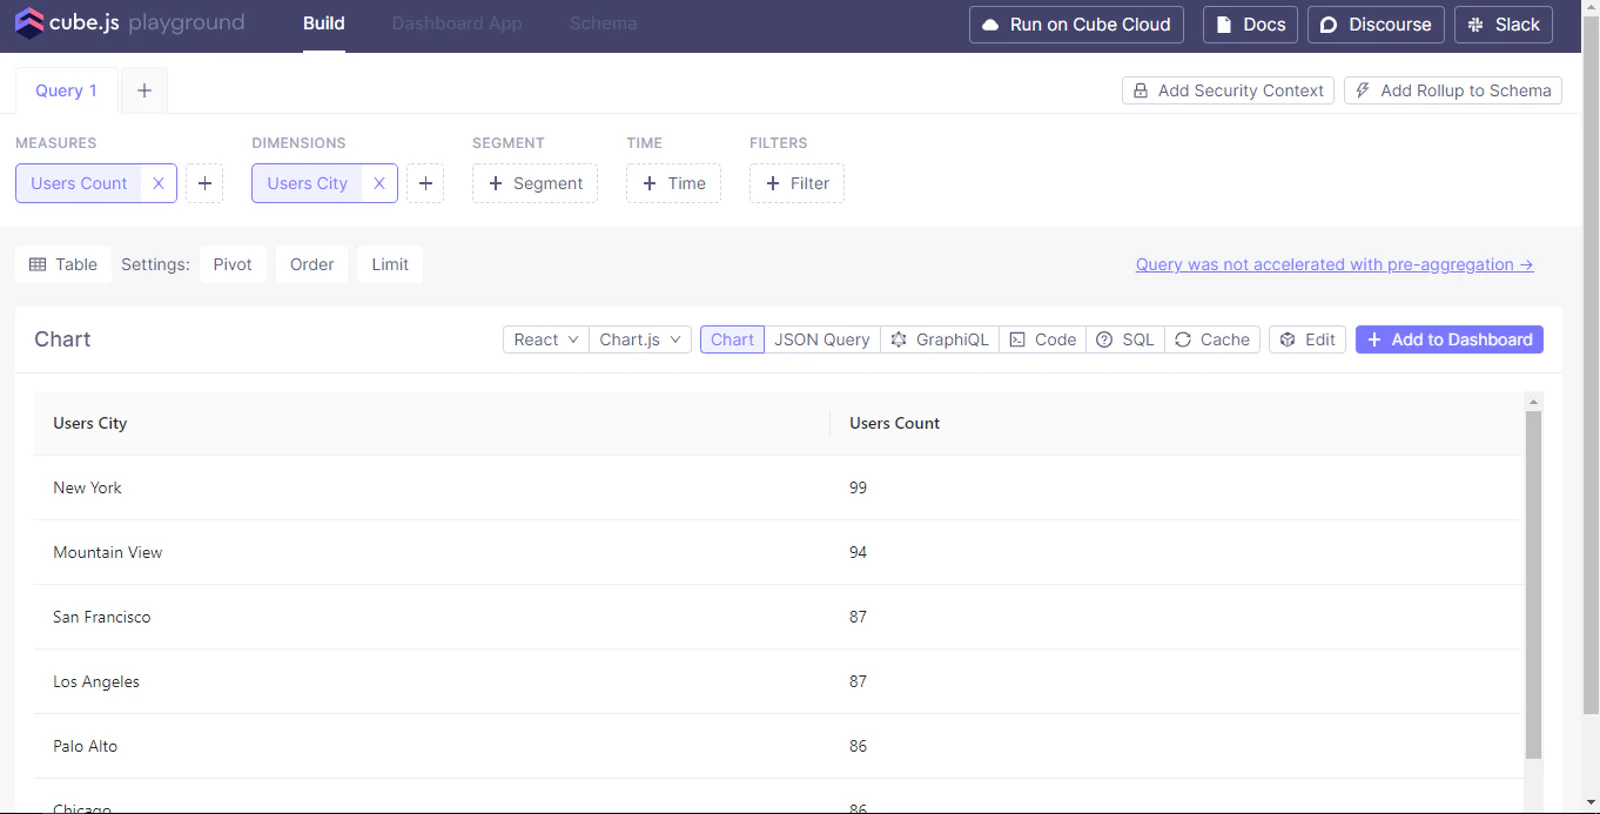Add another dimension with plus button

[x=426, y=183]
